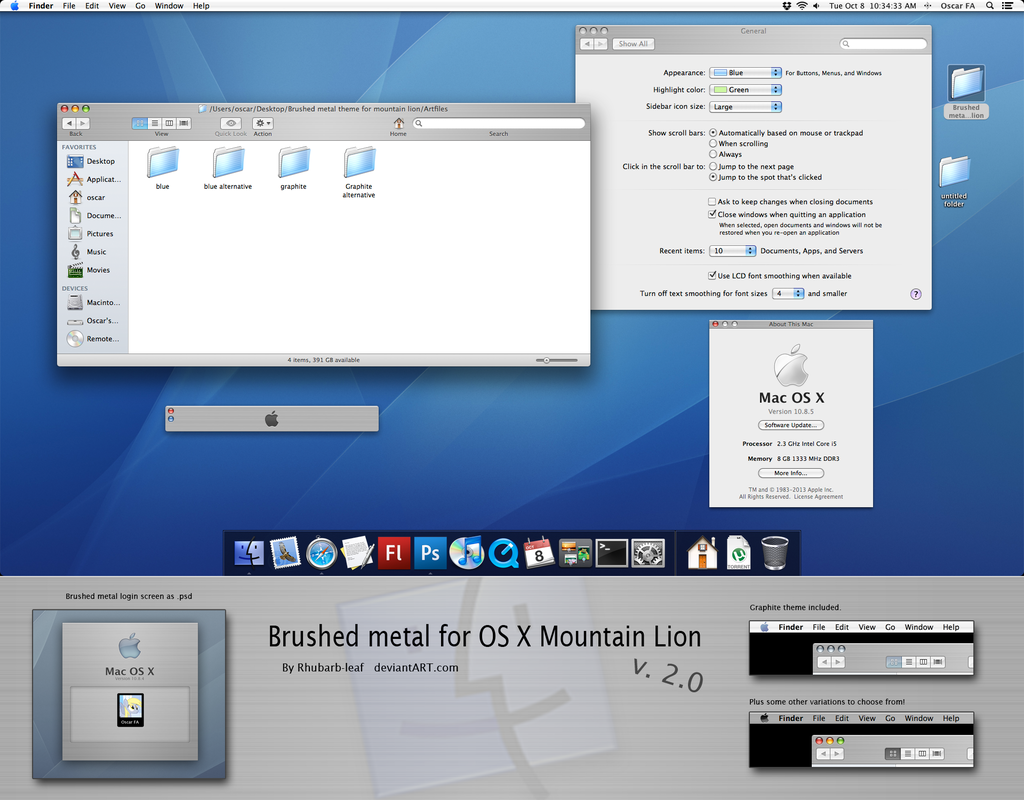Screen dimensions: 1024x800
Task: Open the Help menu in top menu bar
Action: 201,6
